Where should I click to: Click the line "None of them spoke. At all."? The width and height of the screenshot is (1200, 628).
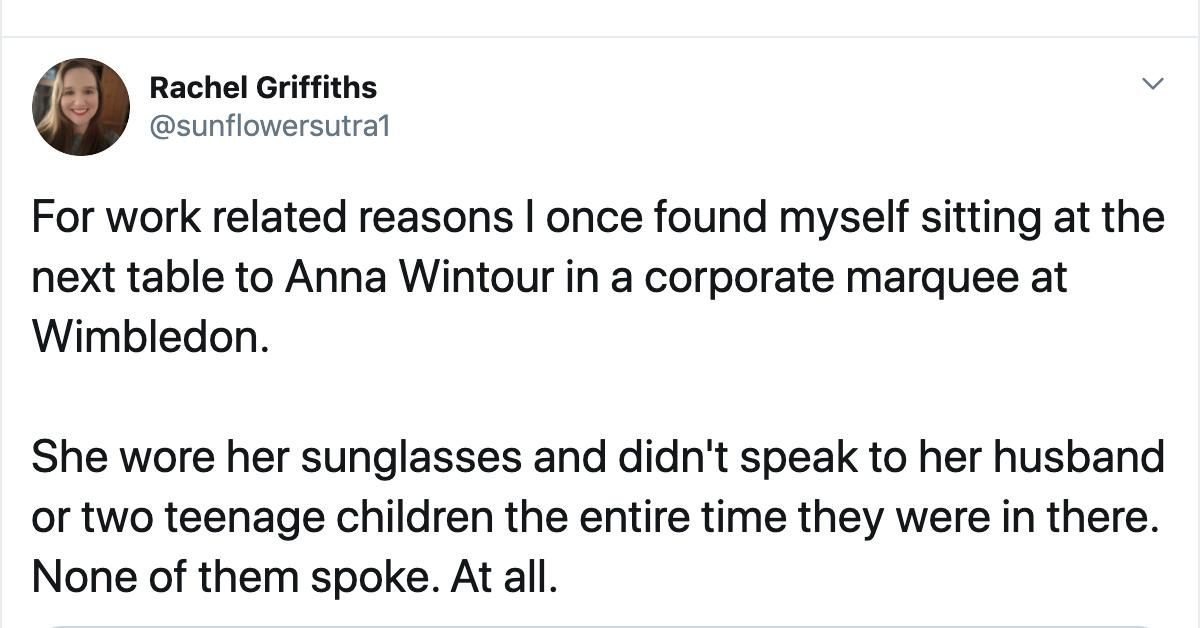[292, 578]
